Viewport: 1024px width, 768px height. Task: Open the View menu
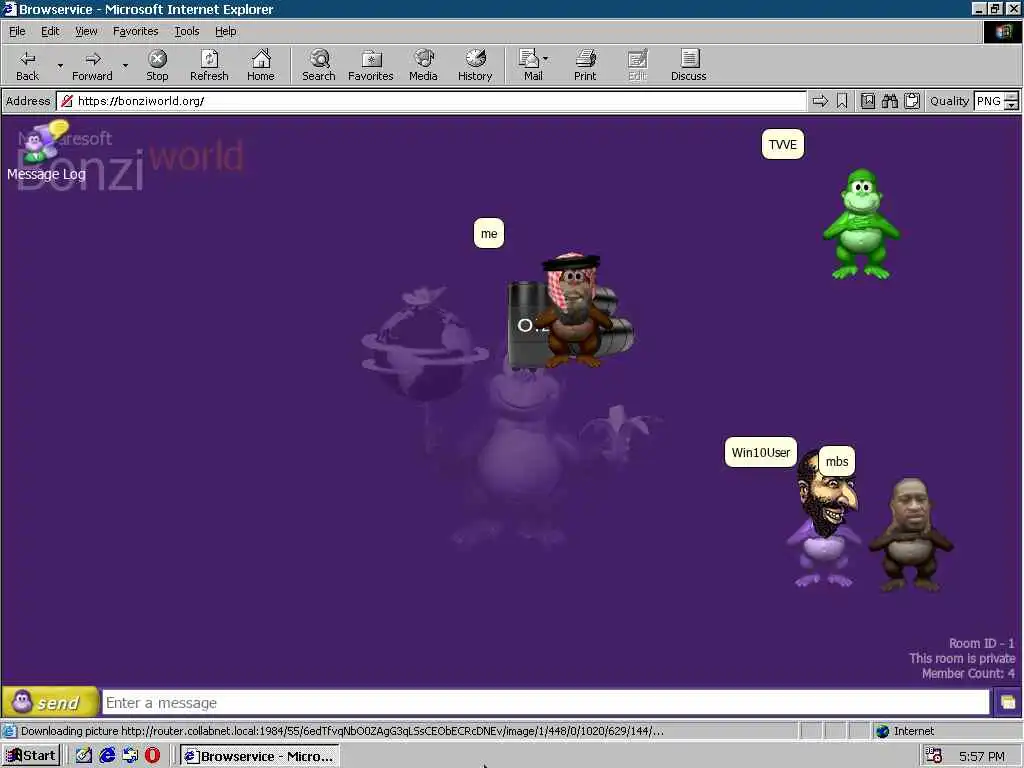pyautogui.click(x=86, y=31)
